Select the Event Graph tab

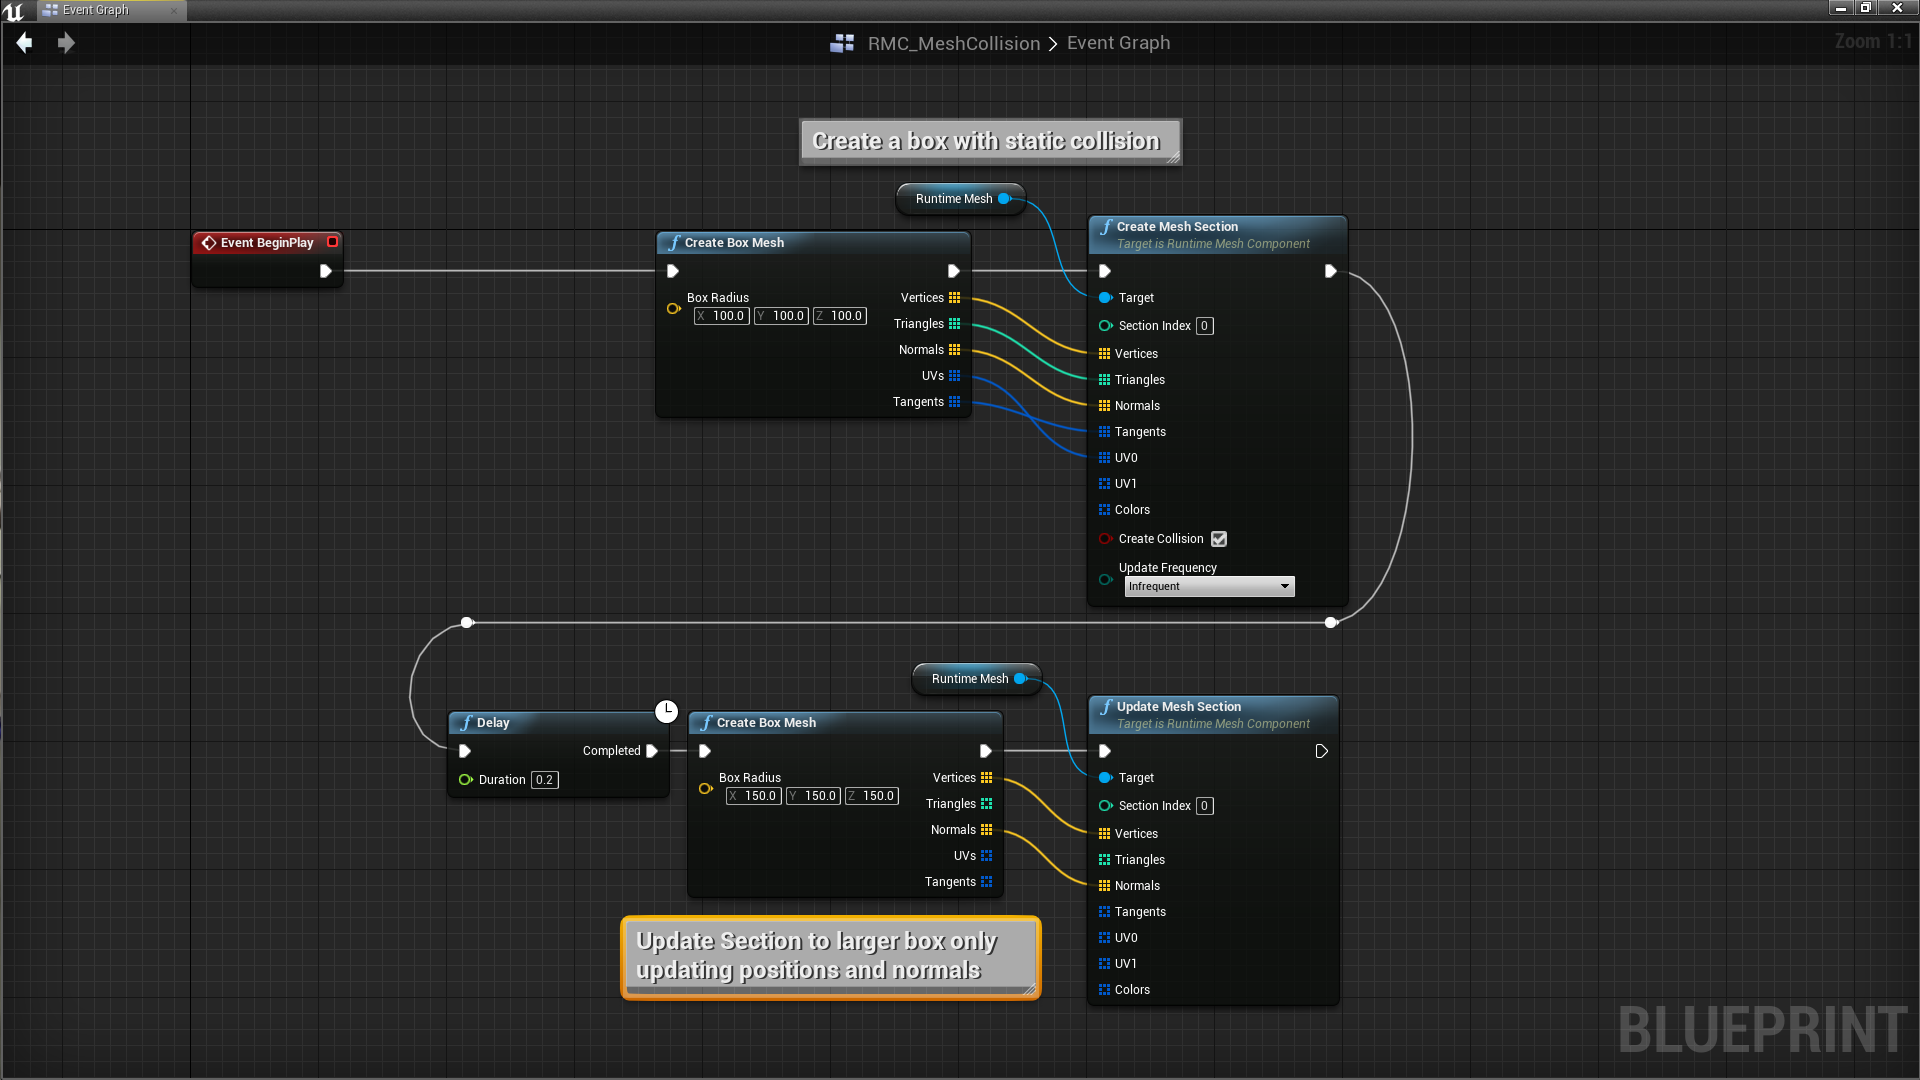click(96, 10)
